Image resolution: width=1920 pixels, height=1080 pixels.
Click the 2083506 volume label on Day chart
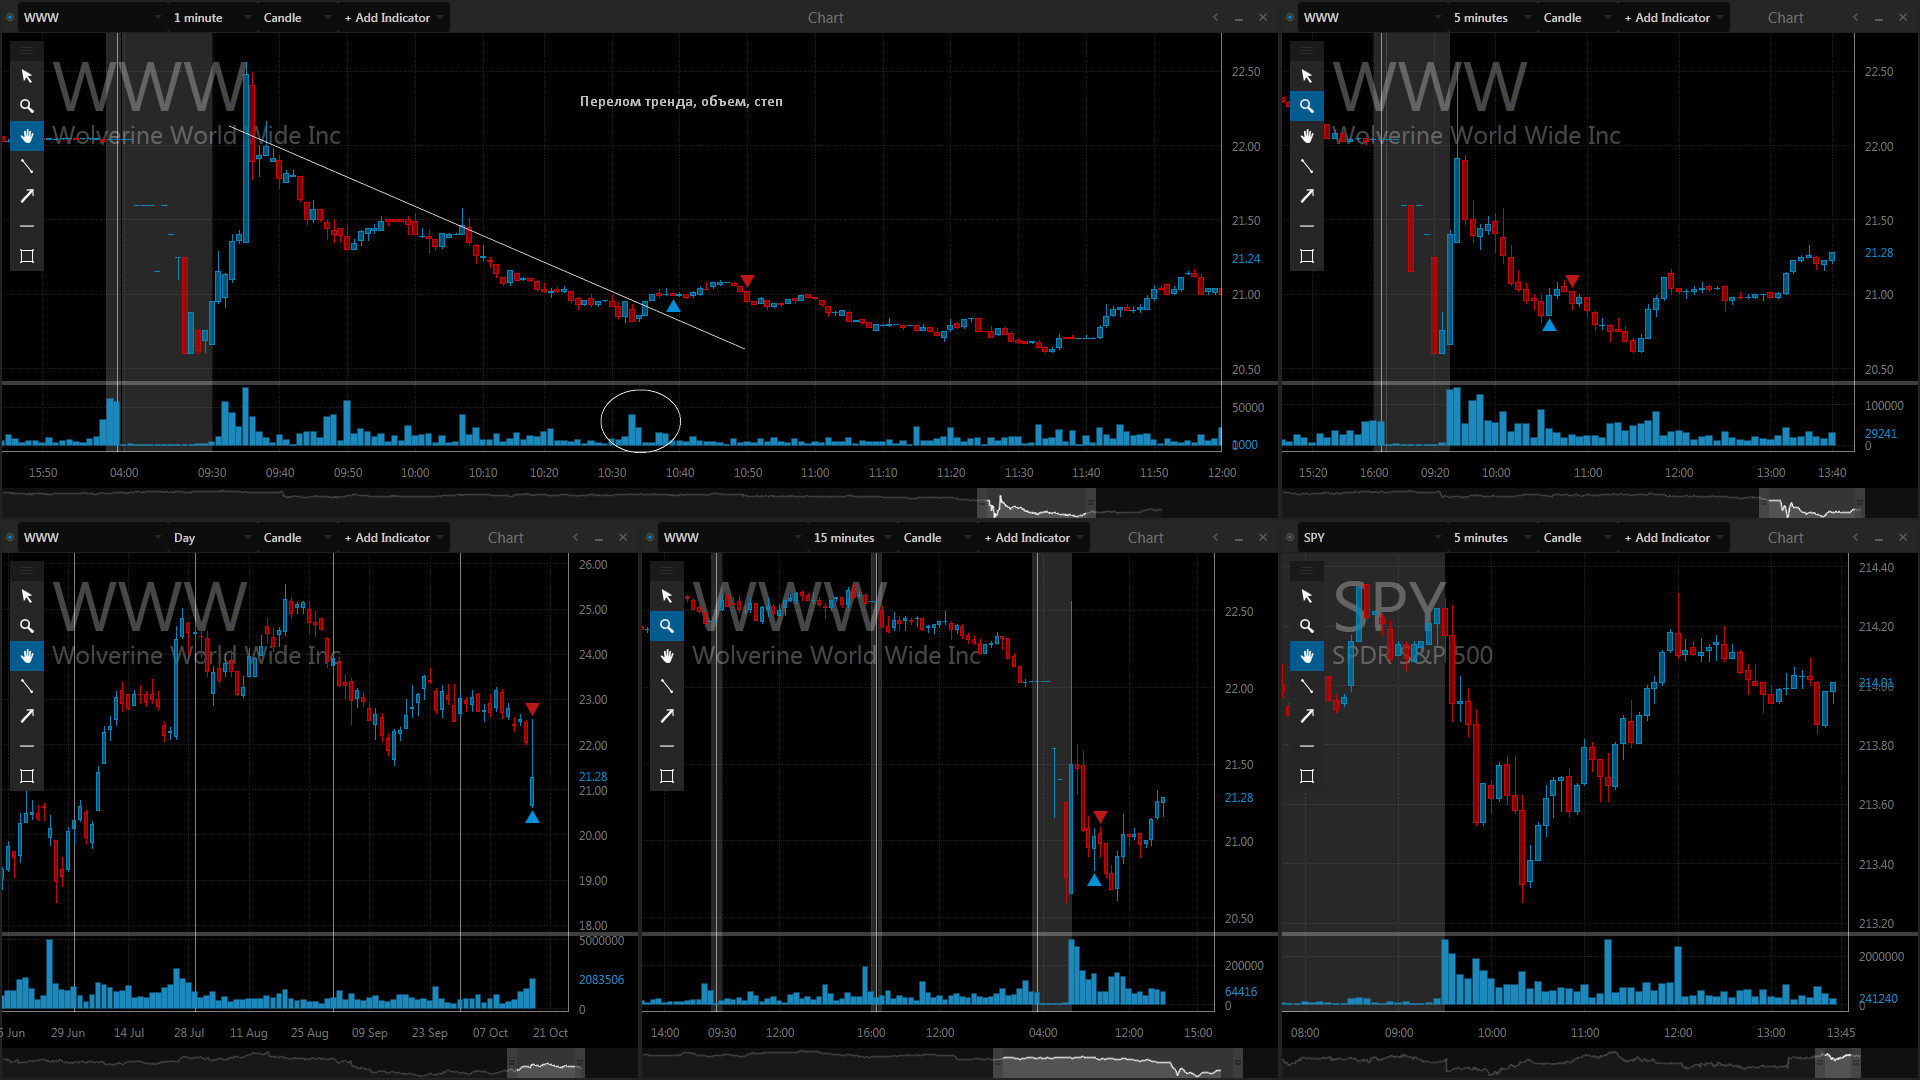pyautogui.click(x=601, y=980)
